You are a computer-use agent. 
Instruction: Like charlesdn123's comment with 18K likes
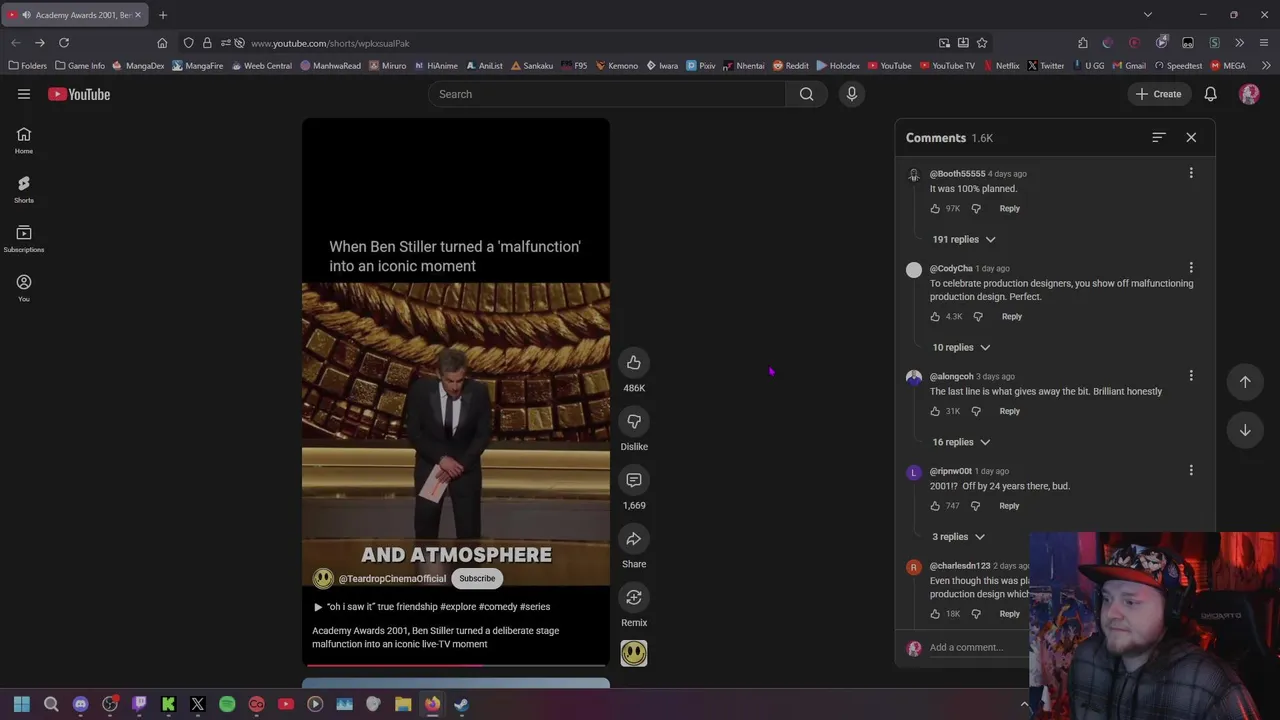click(935, 614)
